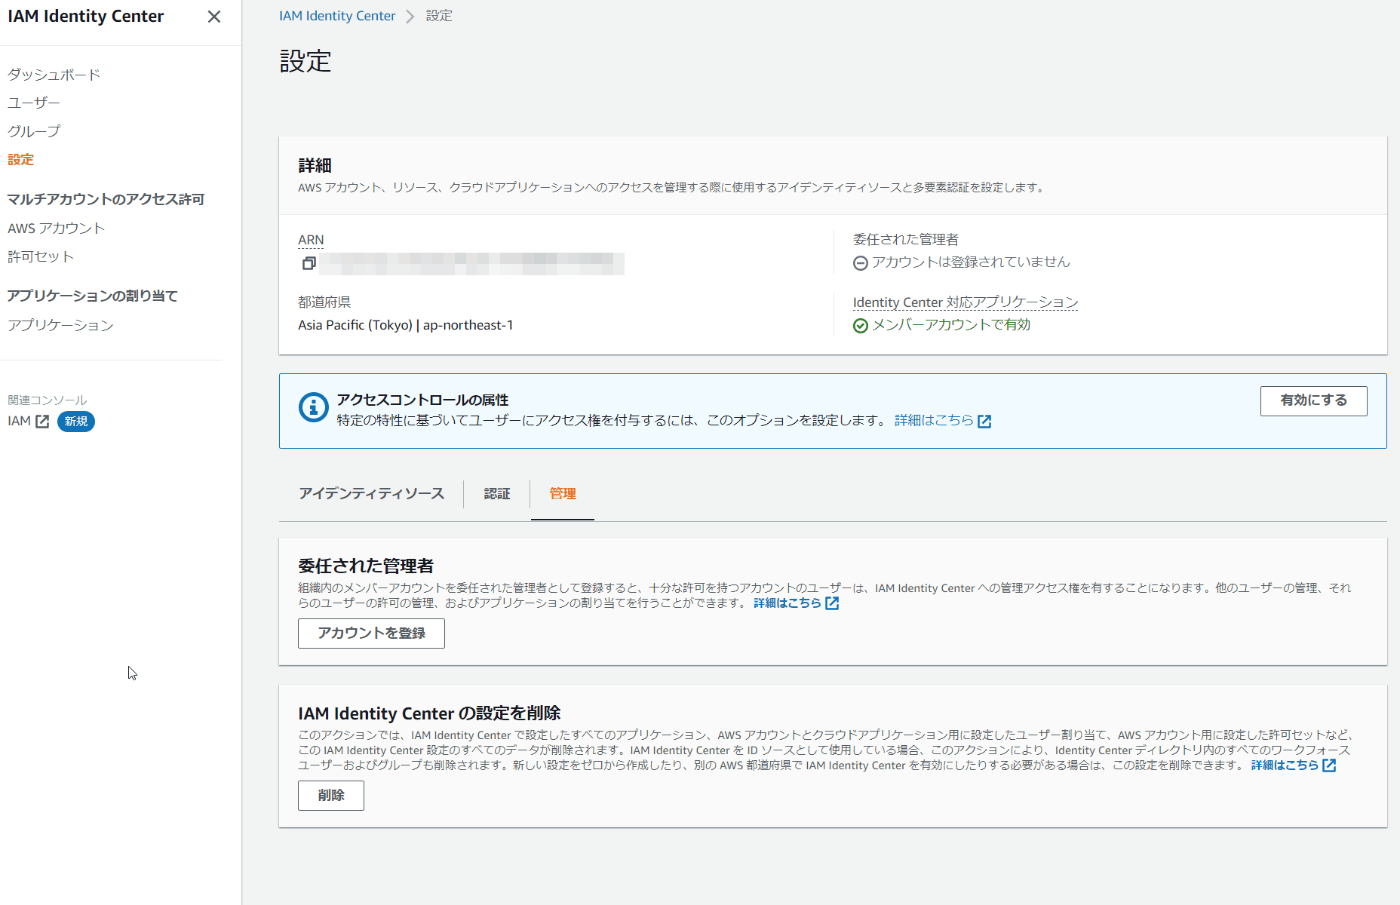Go to ユーザー in the sidebar
1400x905 pixels.
34,103
